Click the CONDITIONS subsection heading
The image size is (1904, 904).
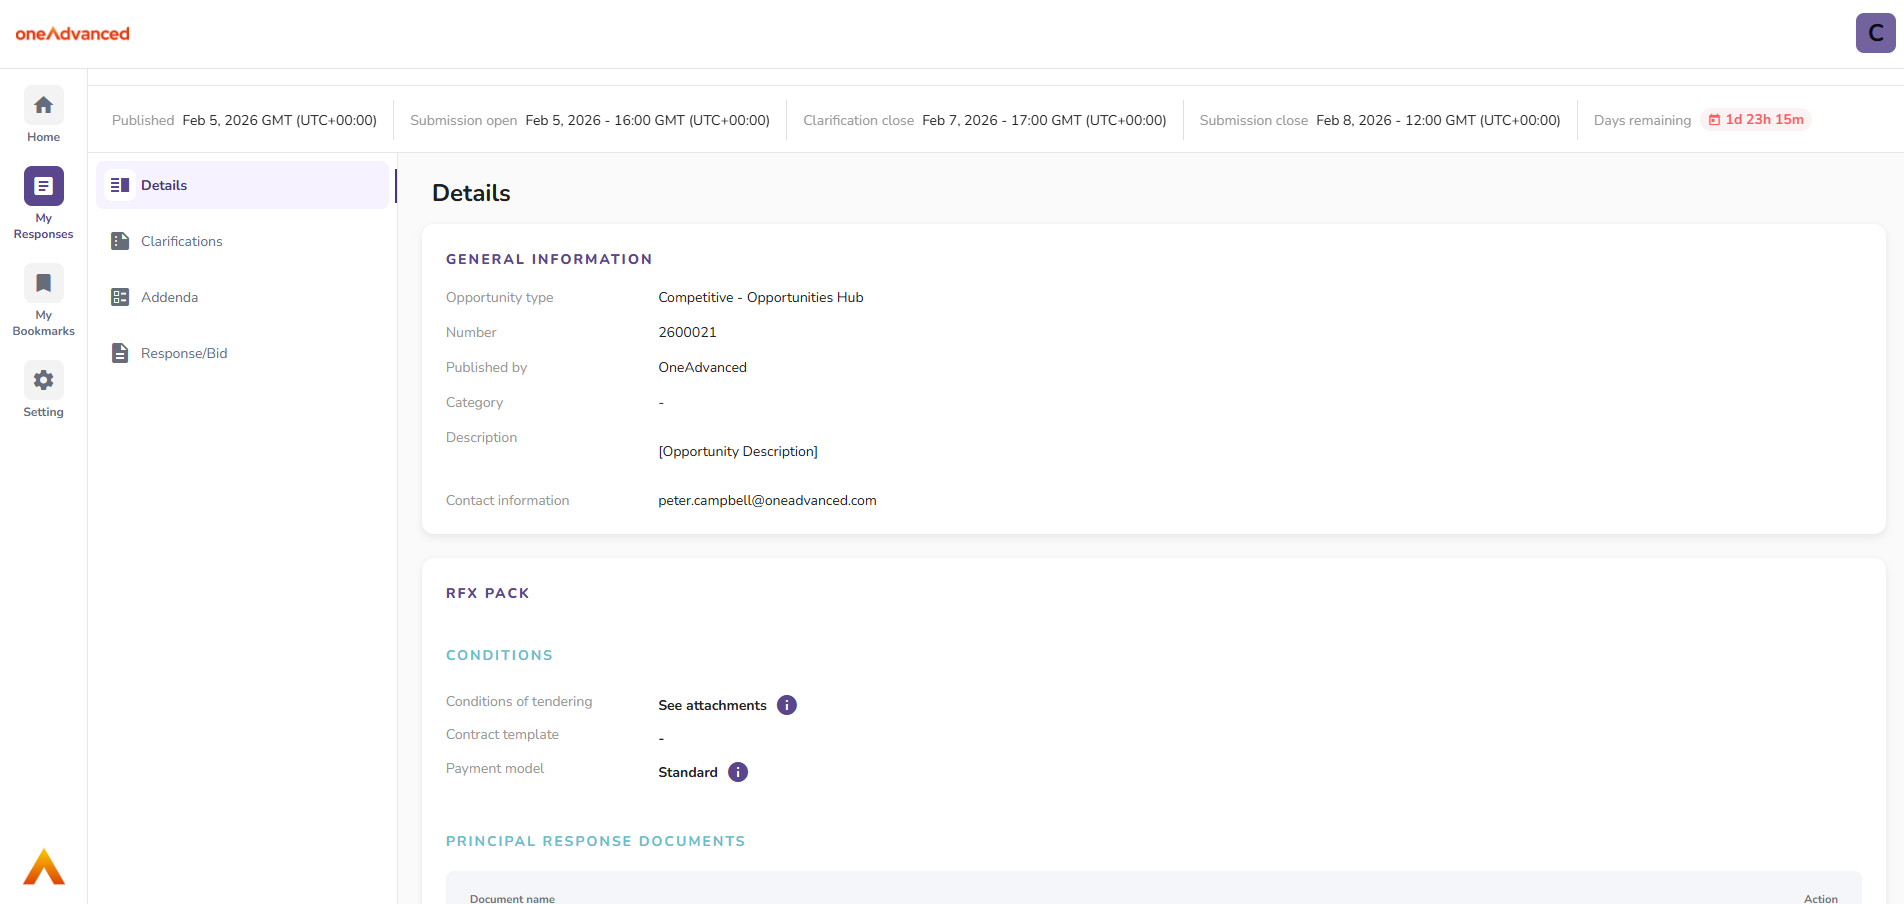click(x=499, y=655)
